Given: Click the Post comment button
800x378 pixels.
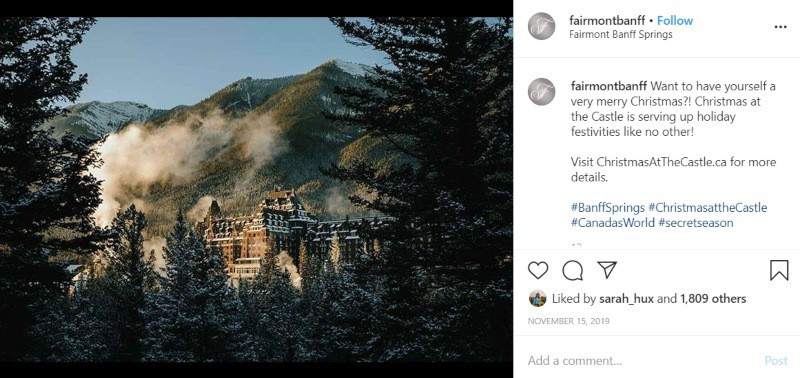Looking at the screenshot, I should click(776, 361).
